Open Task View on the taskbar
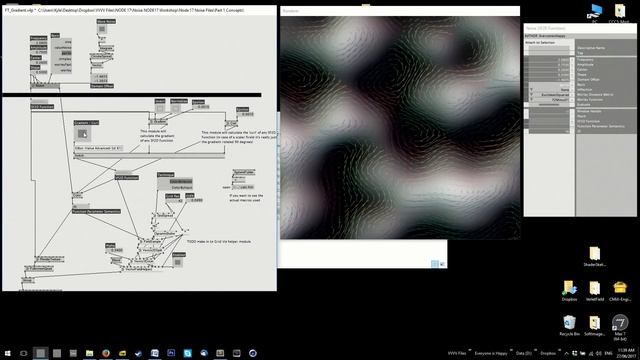 24,353
